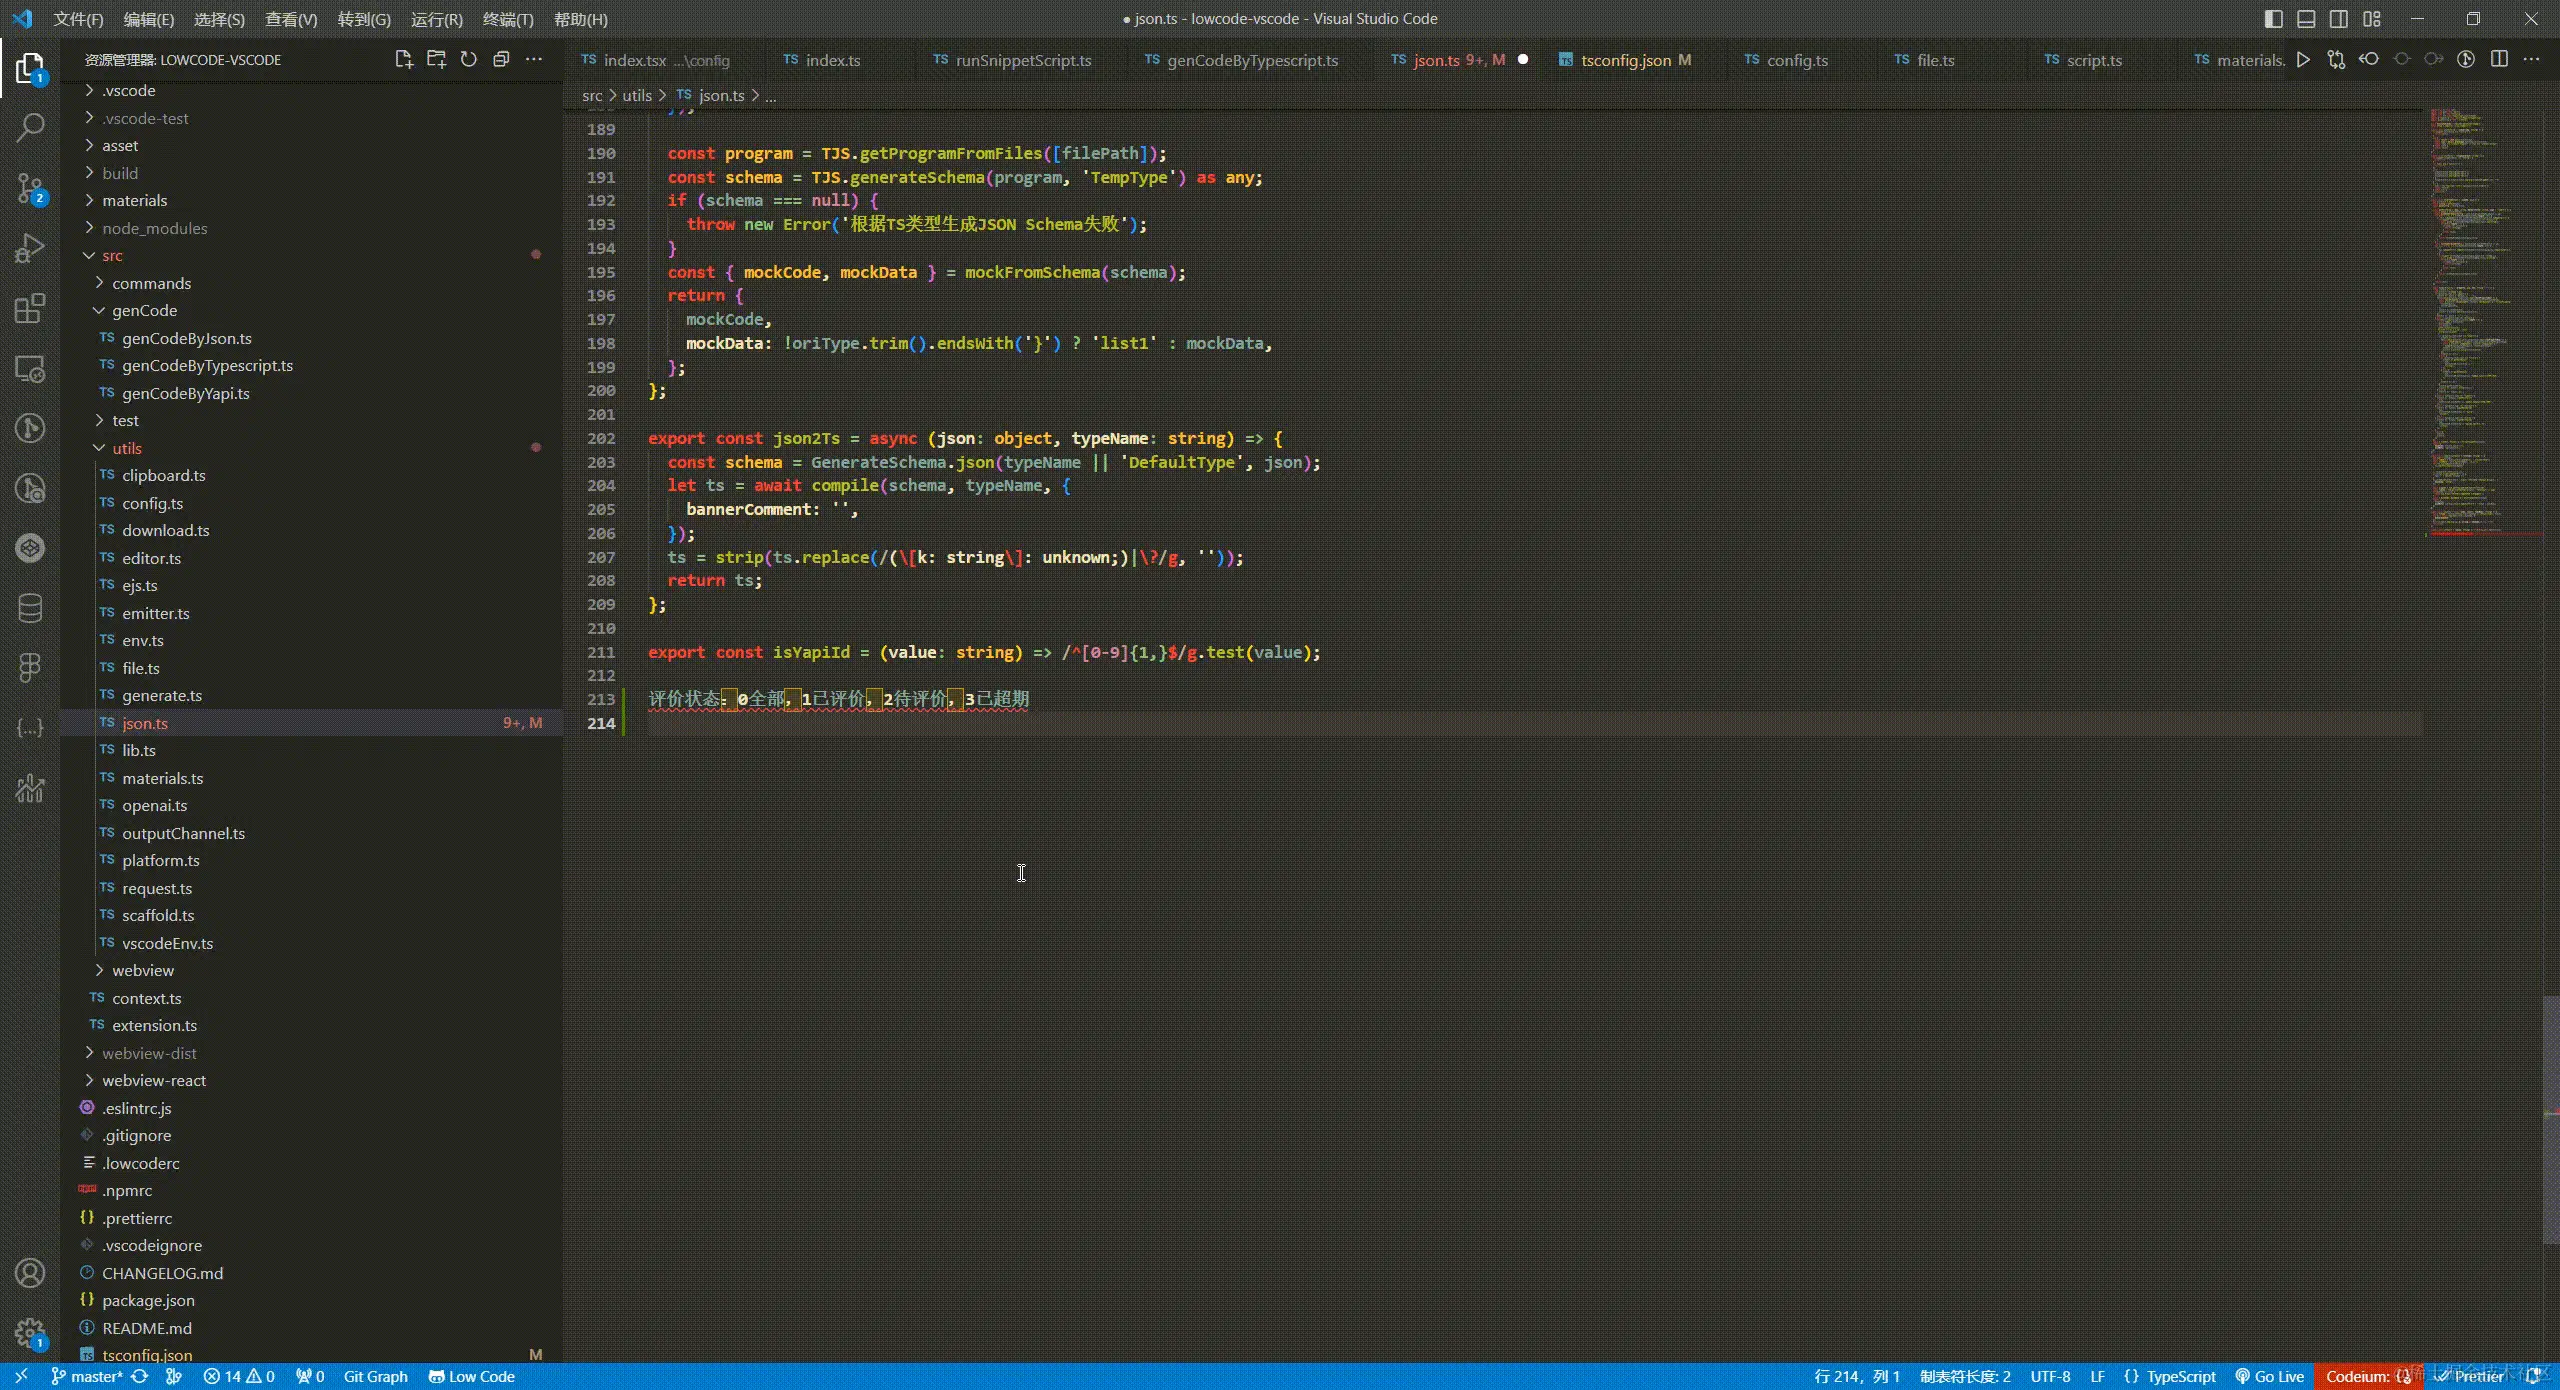Open Source Control view icon

(30, 188)
